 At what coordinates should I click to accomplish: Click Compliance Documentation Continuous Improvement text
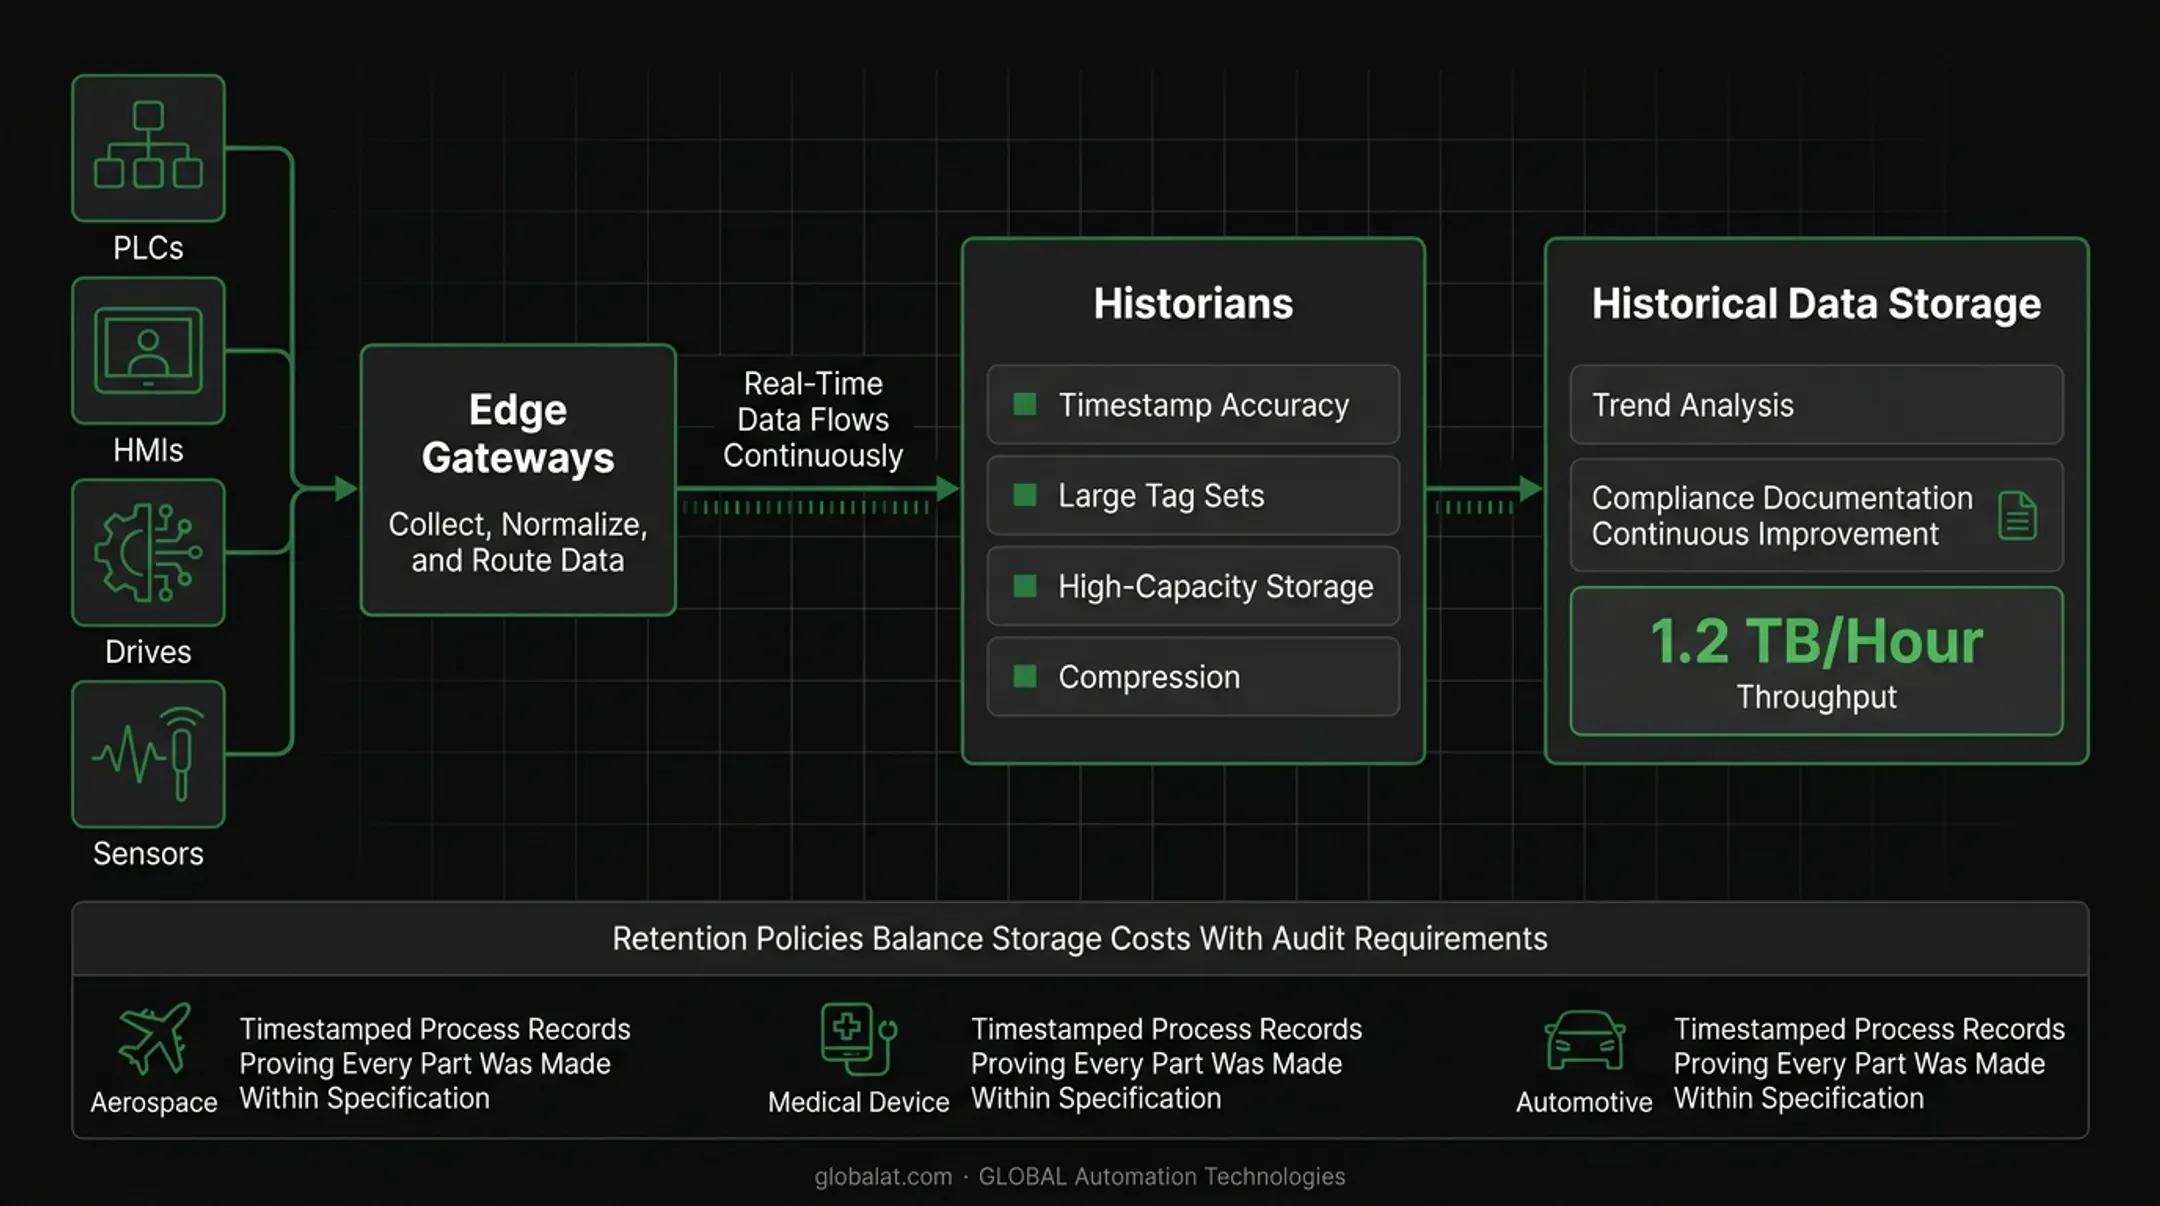pyautogui.click(x=1782, y=516)
